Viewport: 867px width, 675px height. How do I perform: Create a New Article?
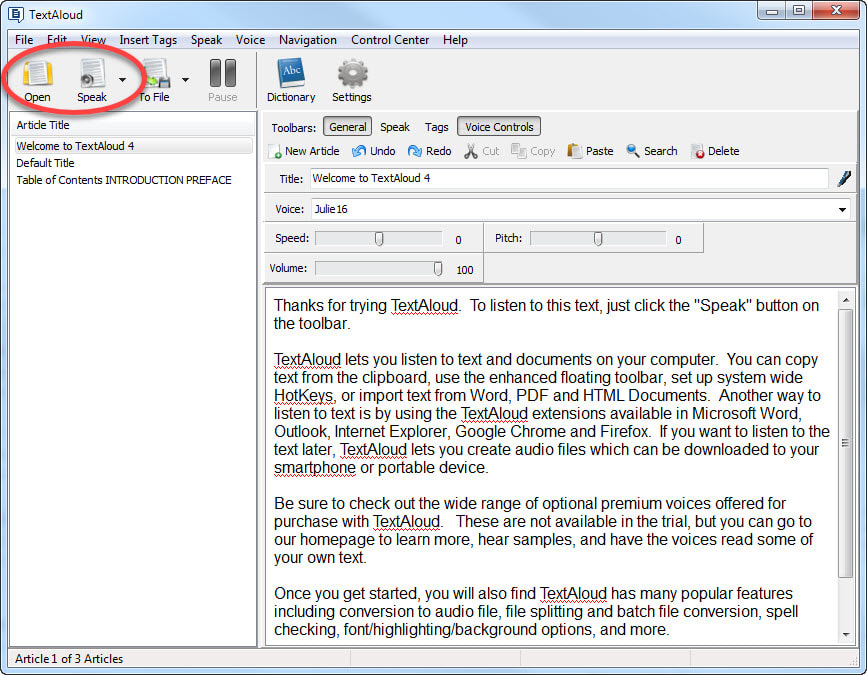[x=304, y=151]
